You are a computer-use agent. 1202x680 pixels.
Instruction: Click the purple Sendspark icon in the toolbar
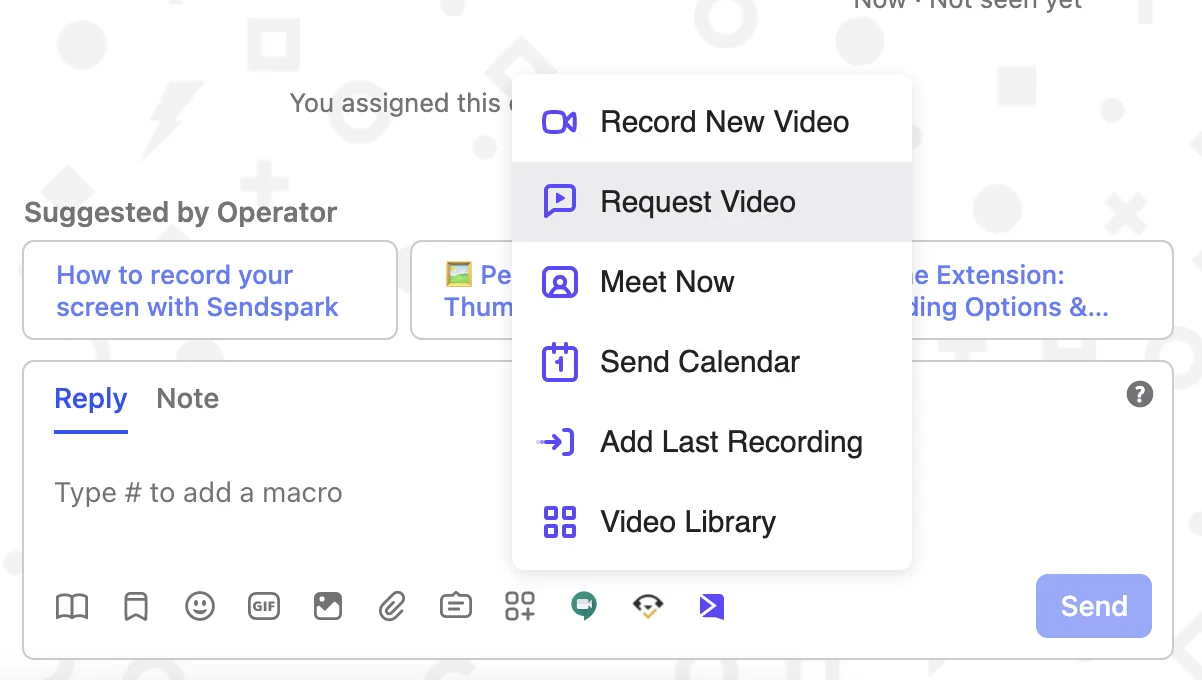712,606
